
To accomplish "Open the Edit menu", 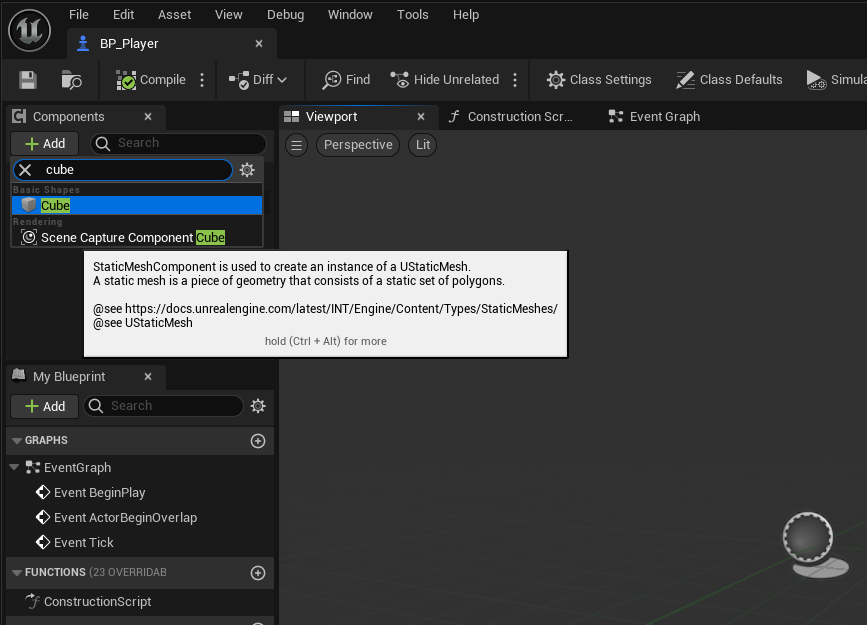I will 123,15.
